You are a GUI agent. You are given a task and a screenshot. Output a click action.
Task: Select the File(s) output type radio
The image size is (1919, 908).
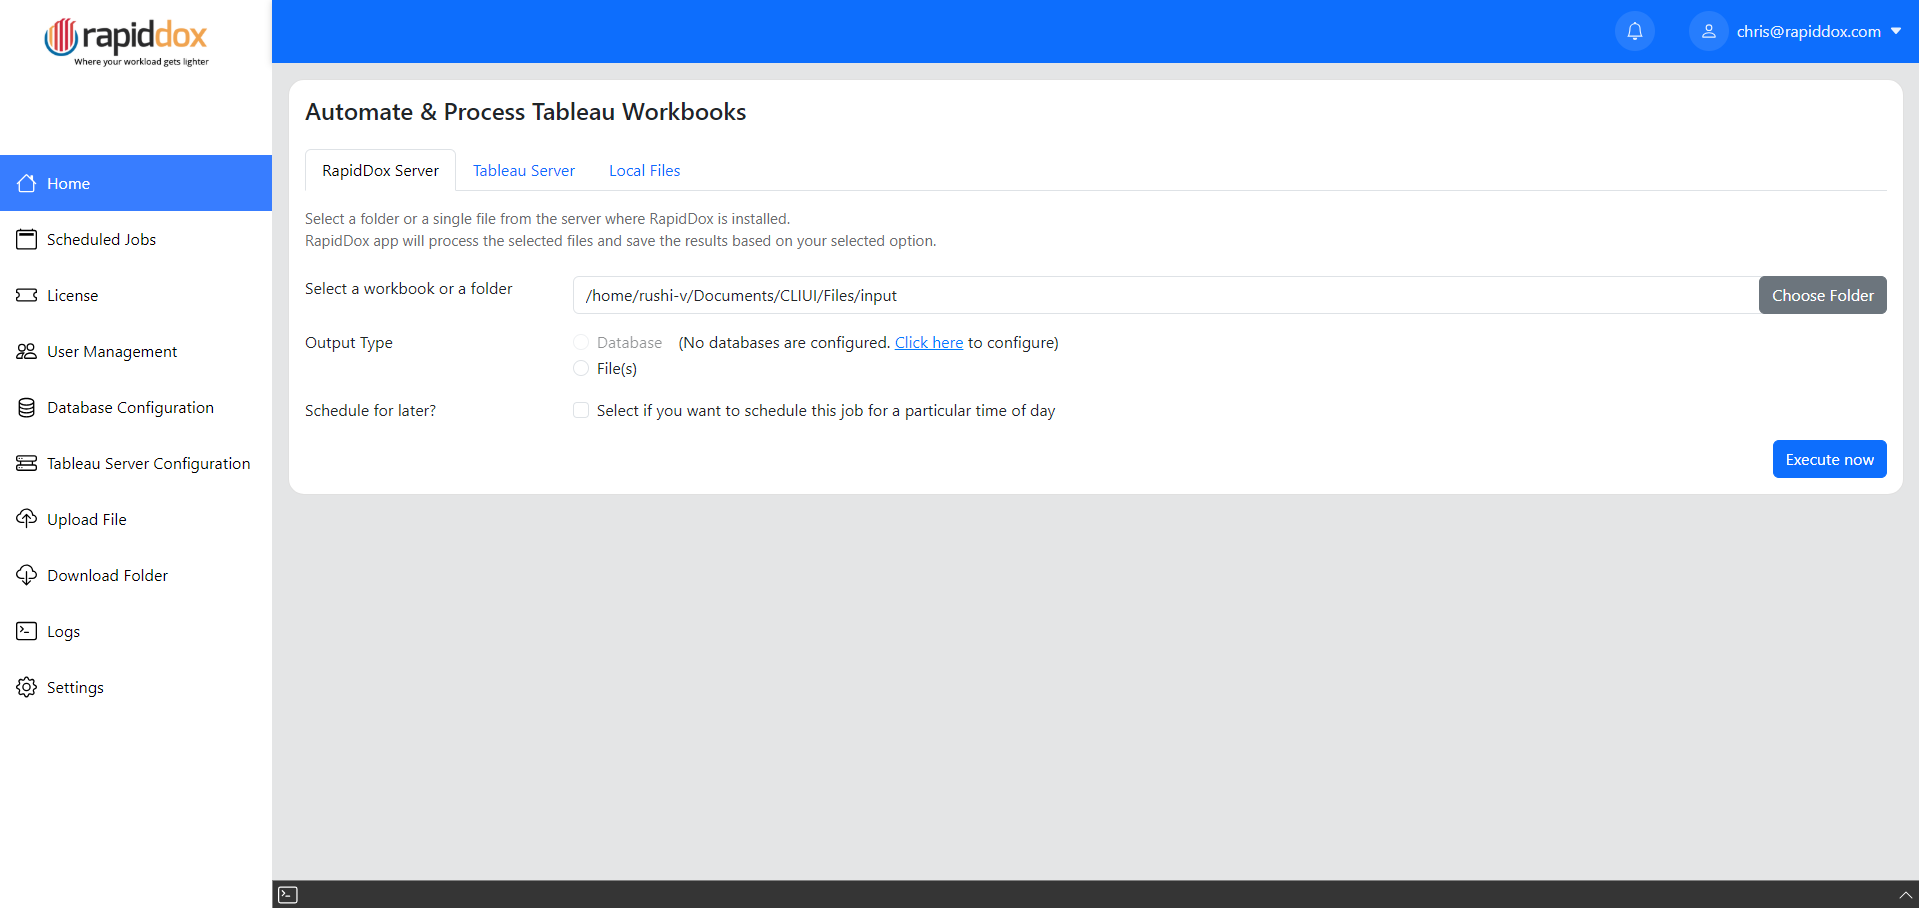581,368
